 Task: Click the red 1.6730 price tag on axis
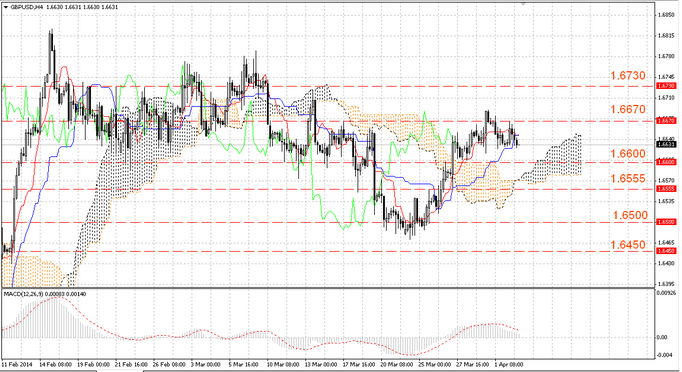(666, 86)
